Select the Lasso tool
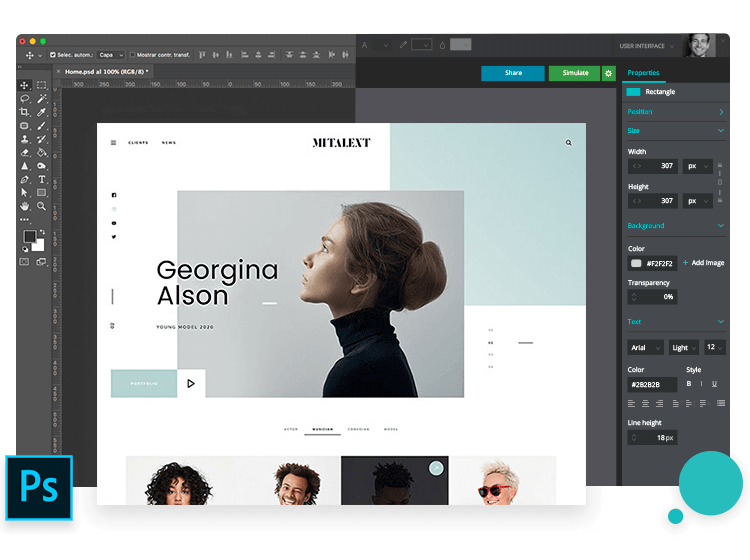Screen dimensions: 750x560 (24, 99)
